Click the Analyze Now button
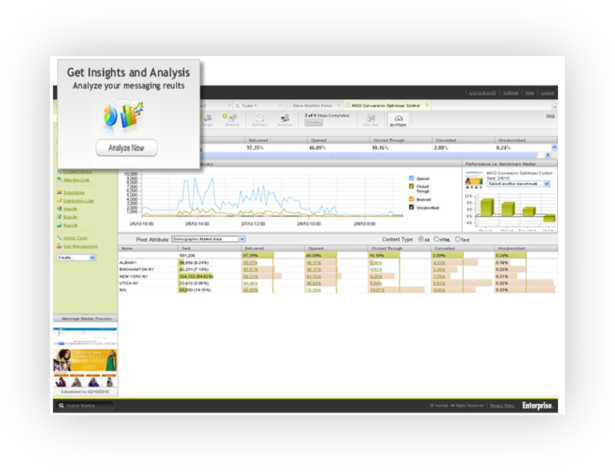This screenshot has width=615, height=472. tap(127, 148)
